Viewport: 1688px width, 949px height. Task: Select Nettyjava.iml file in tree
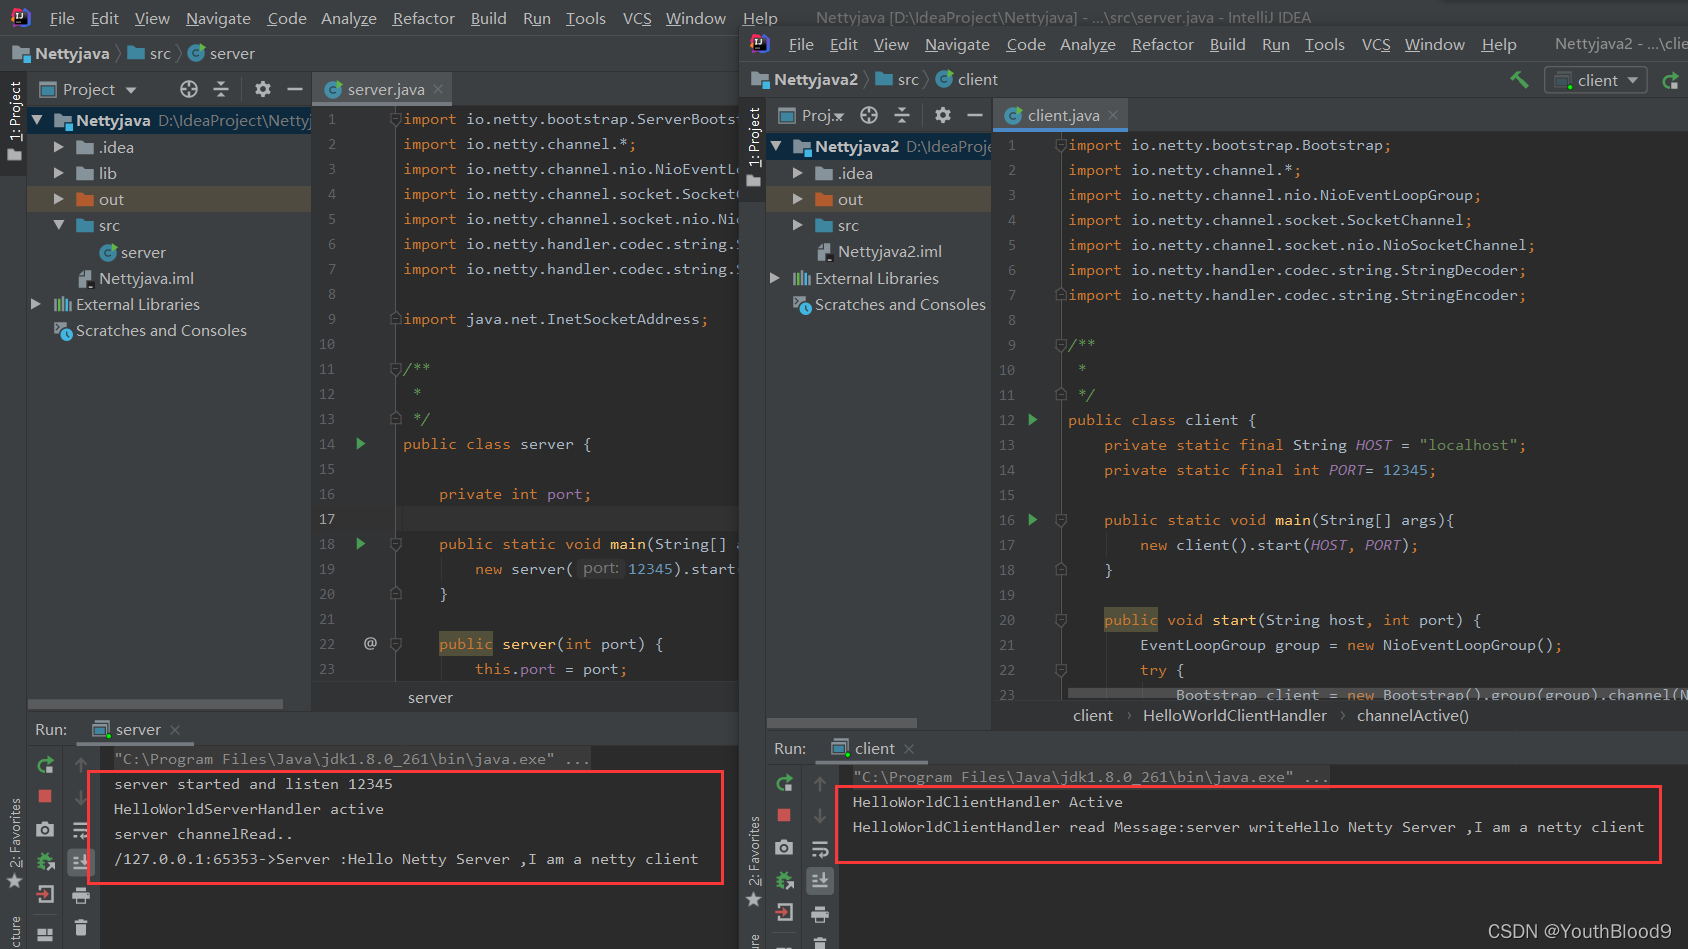click(136, 278)
